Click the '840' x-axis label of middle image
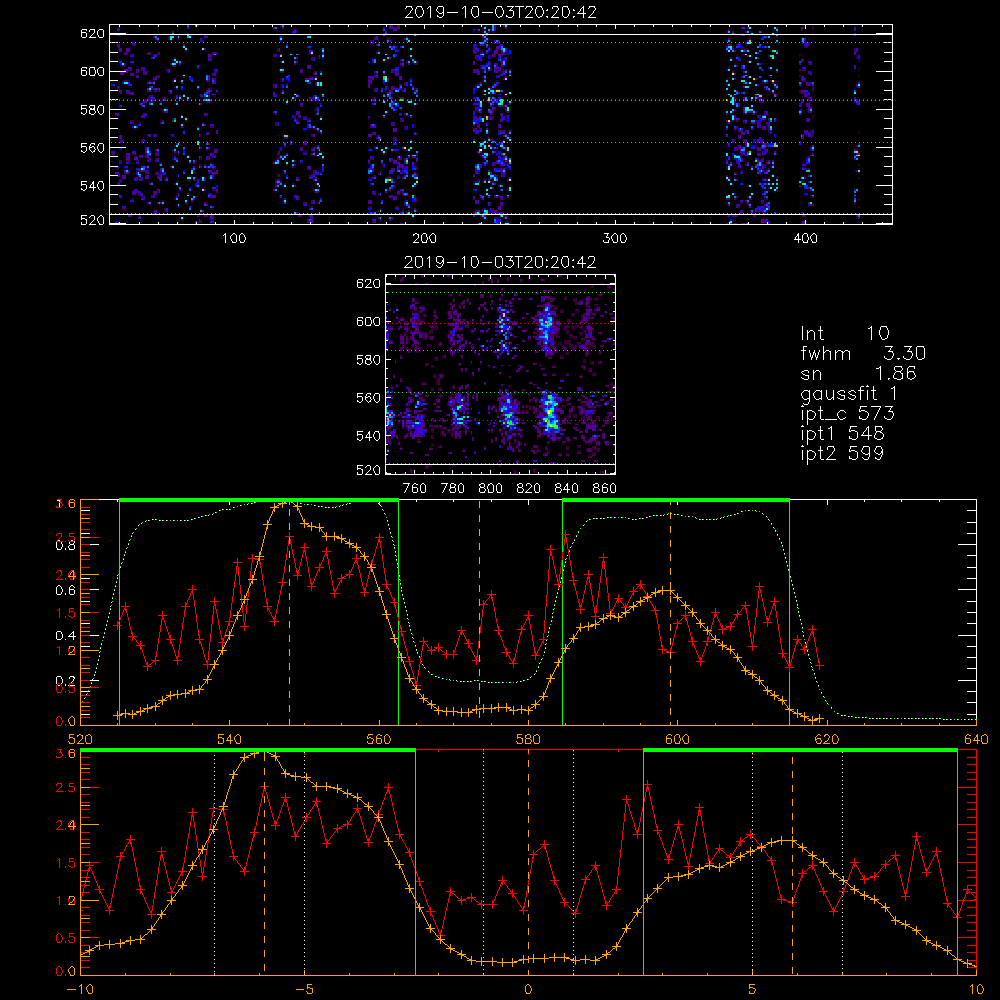This screenshot has width=1000, height=1000. (566, 489)
